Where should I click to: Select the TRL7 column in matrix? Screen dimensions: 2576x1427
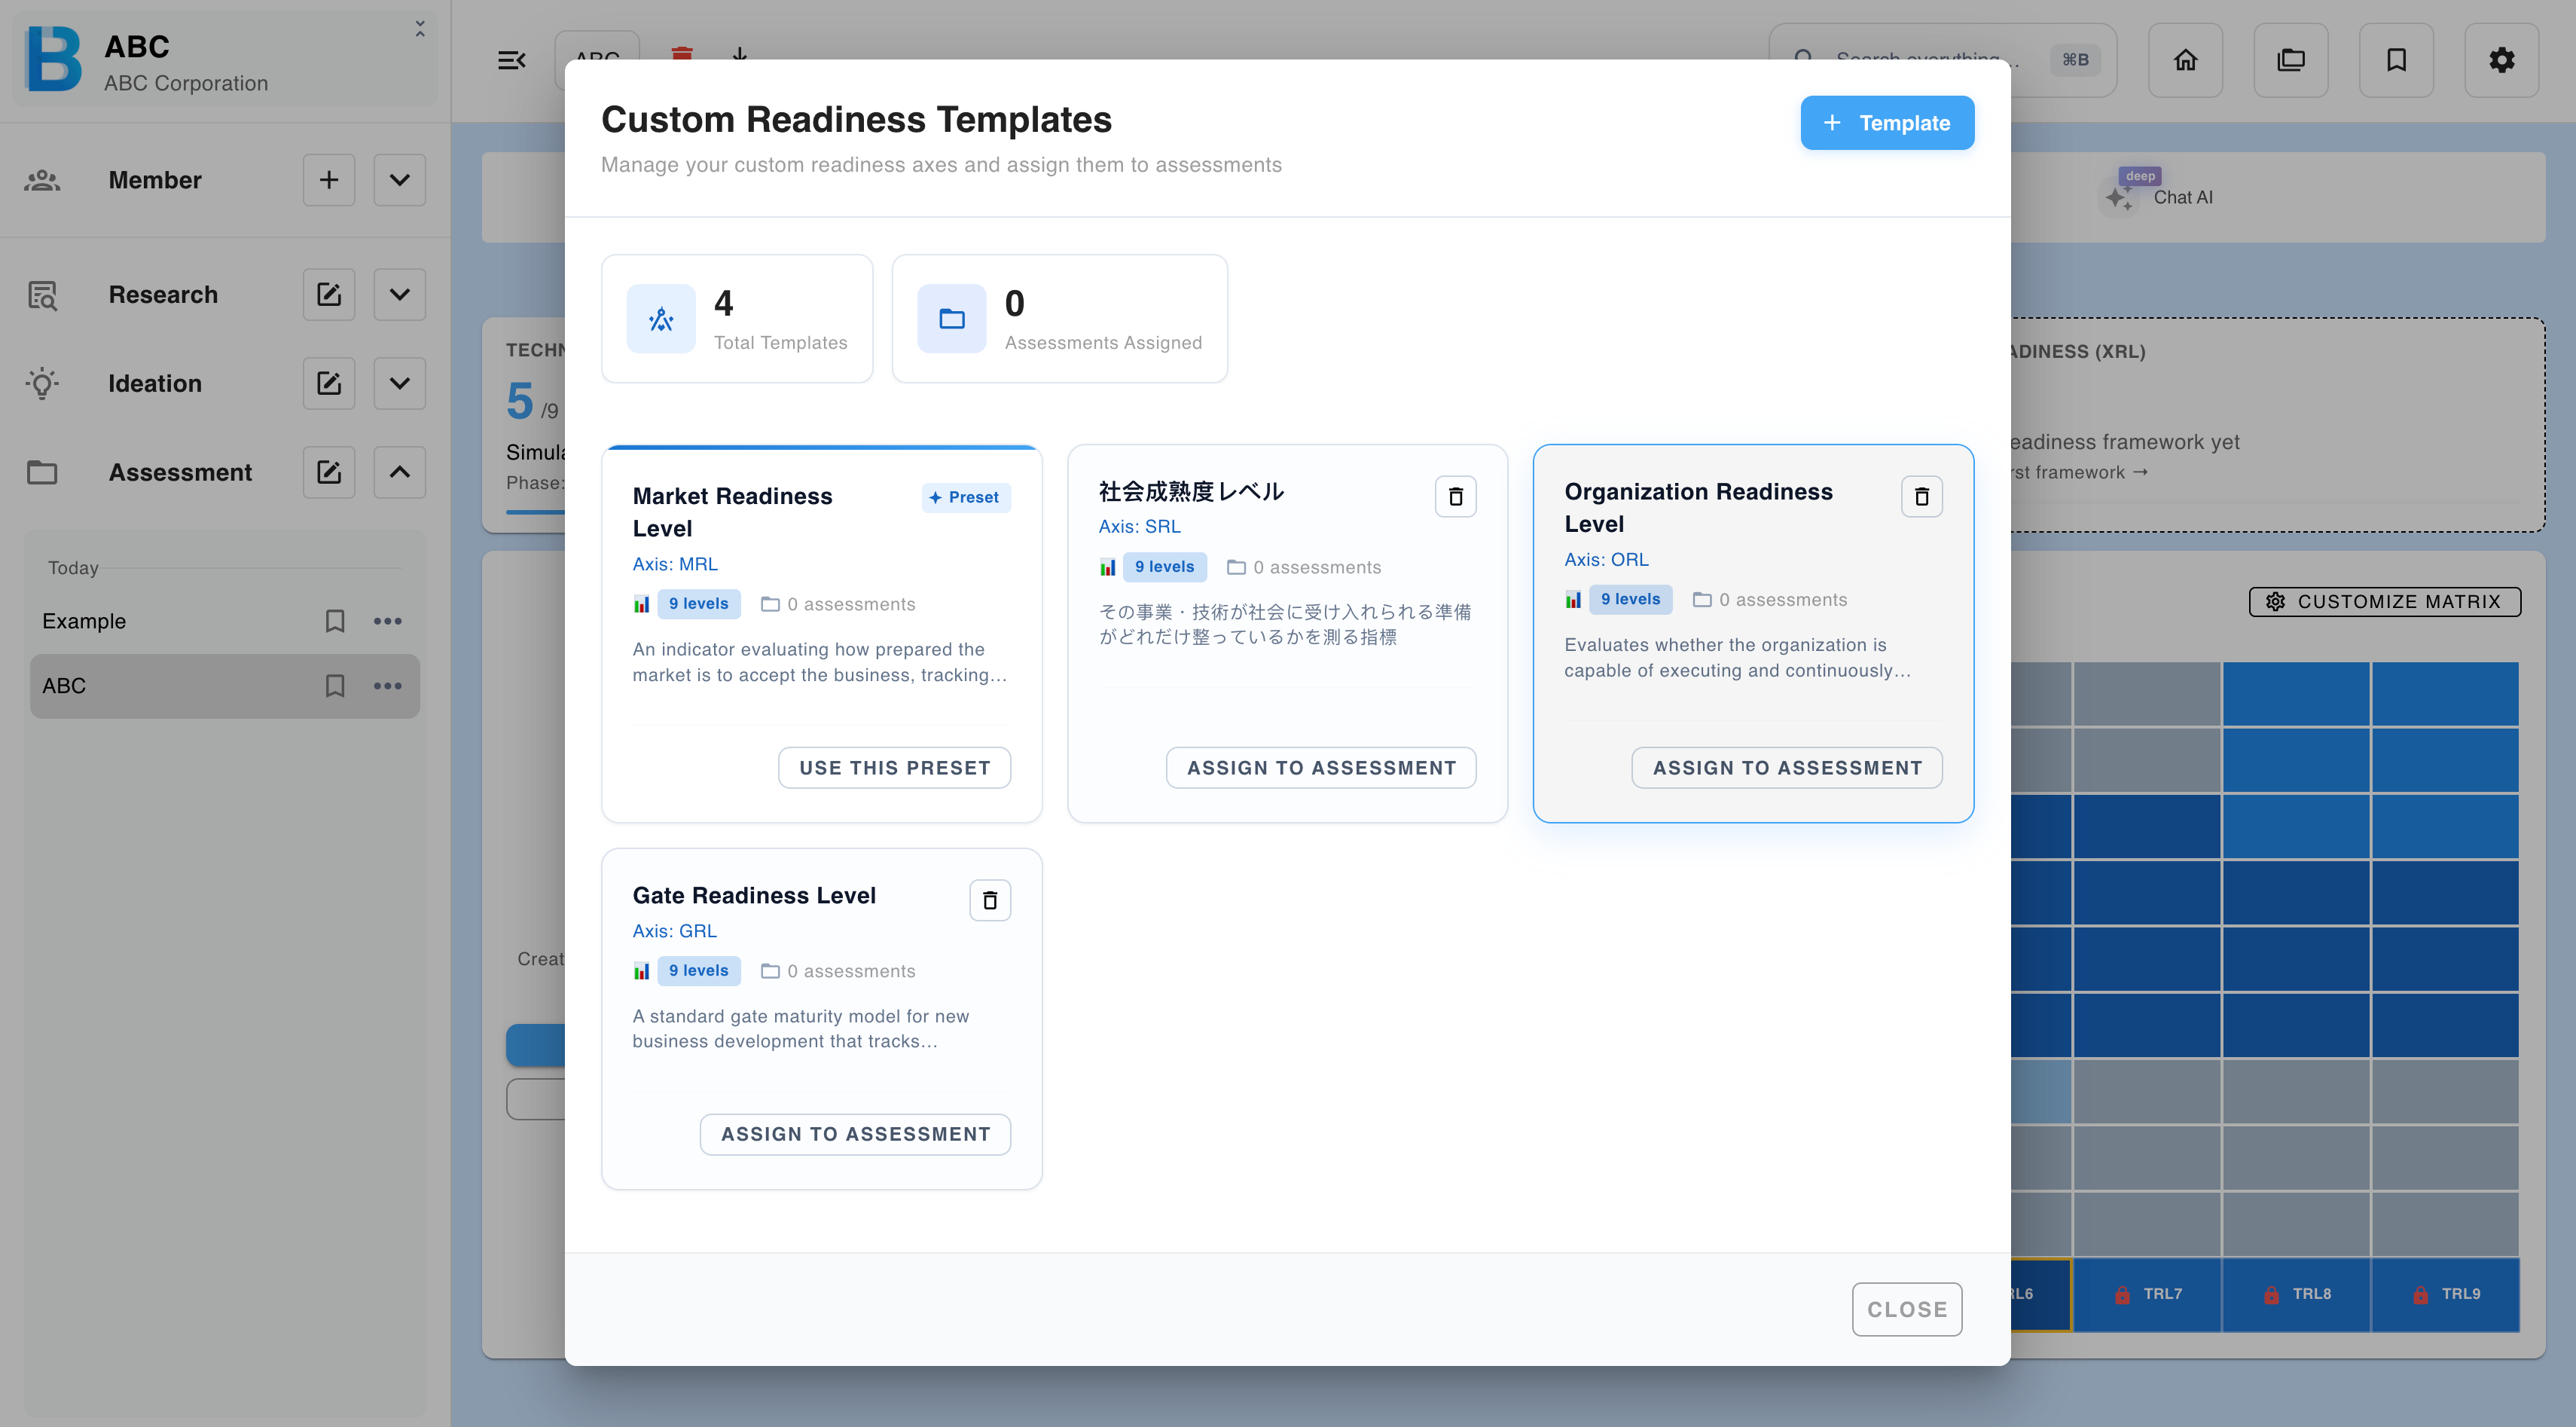(2146, 1294)
